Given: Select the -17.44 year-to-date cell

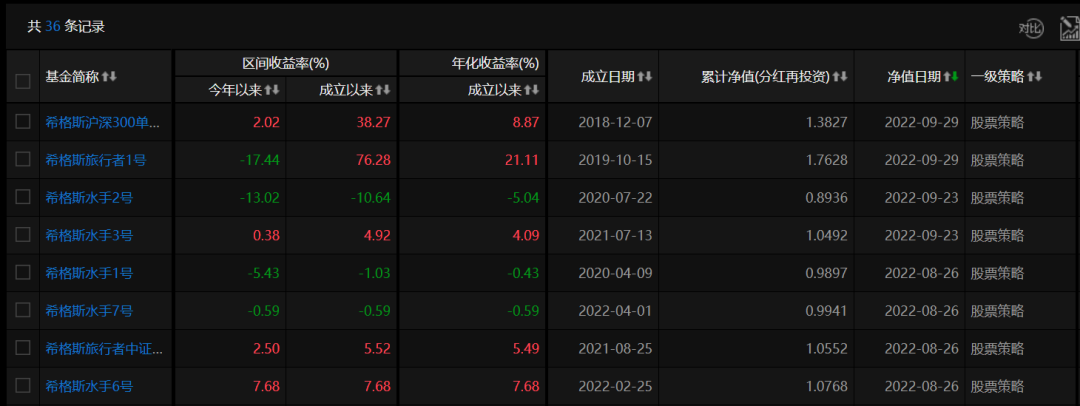Looking at the screenshot, I should point(260,161).
